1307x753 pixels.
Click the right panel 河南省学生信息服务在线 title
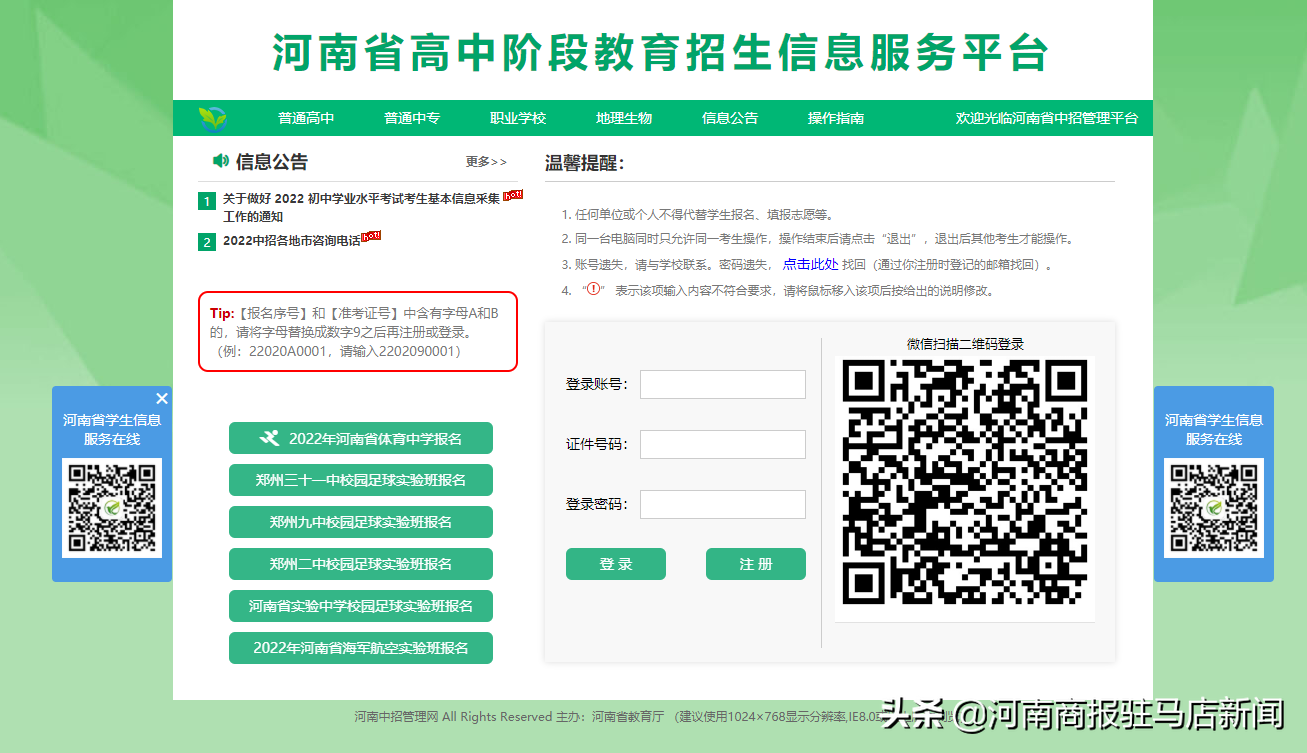tap(1214, 429)
